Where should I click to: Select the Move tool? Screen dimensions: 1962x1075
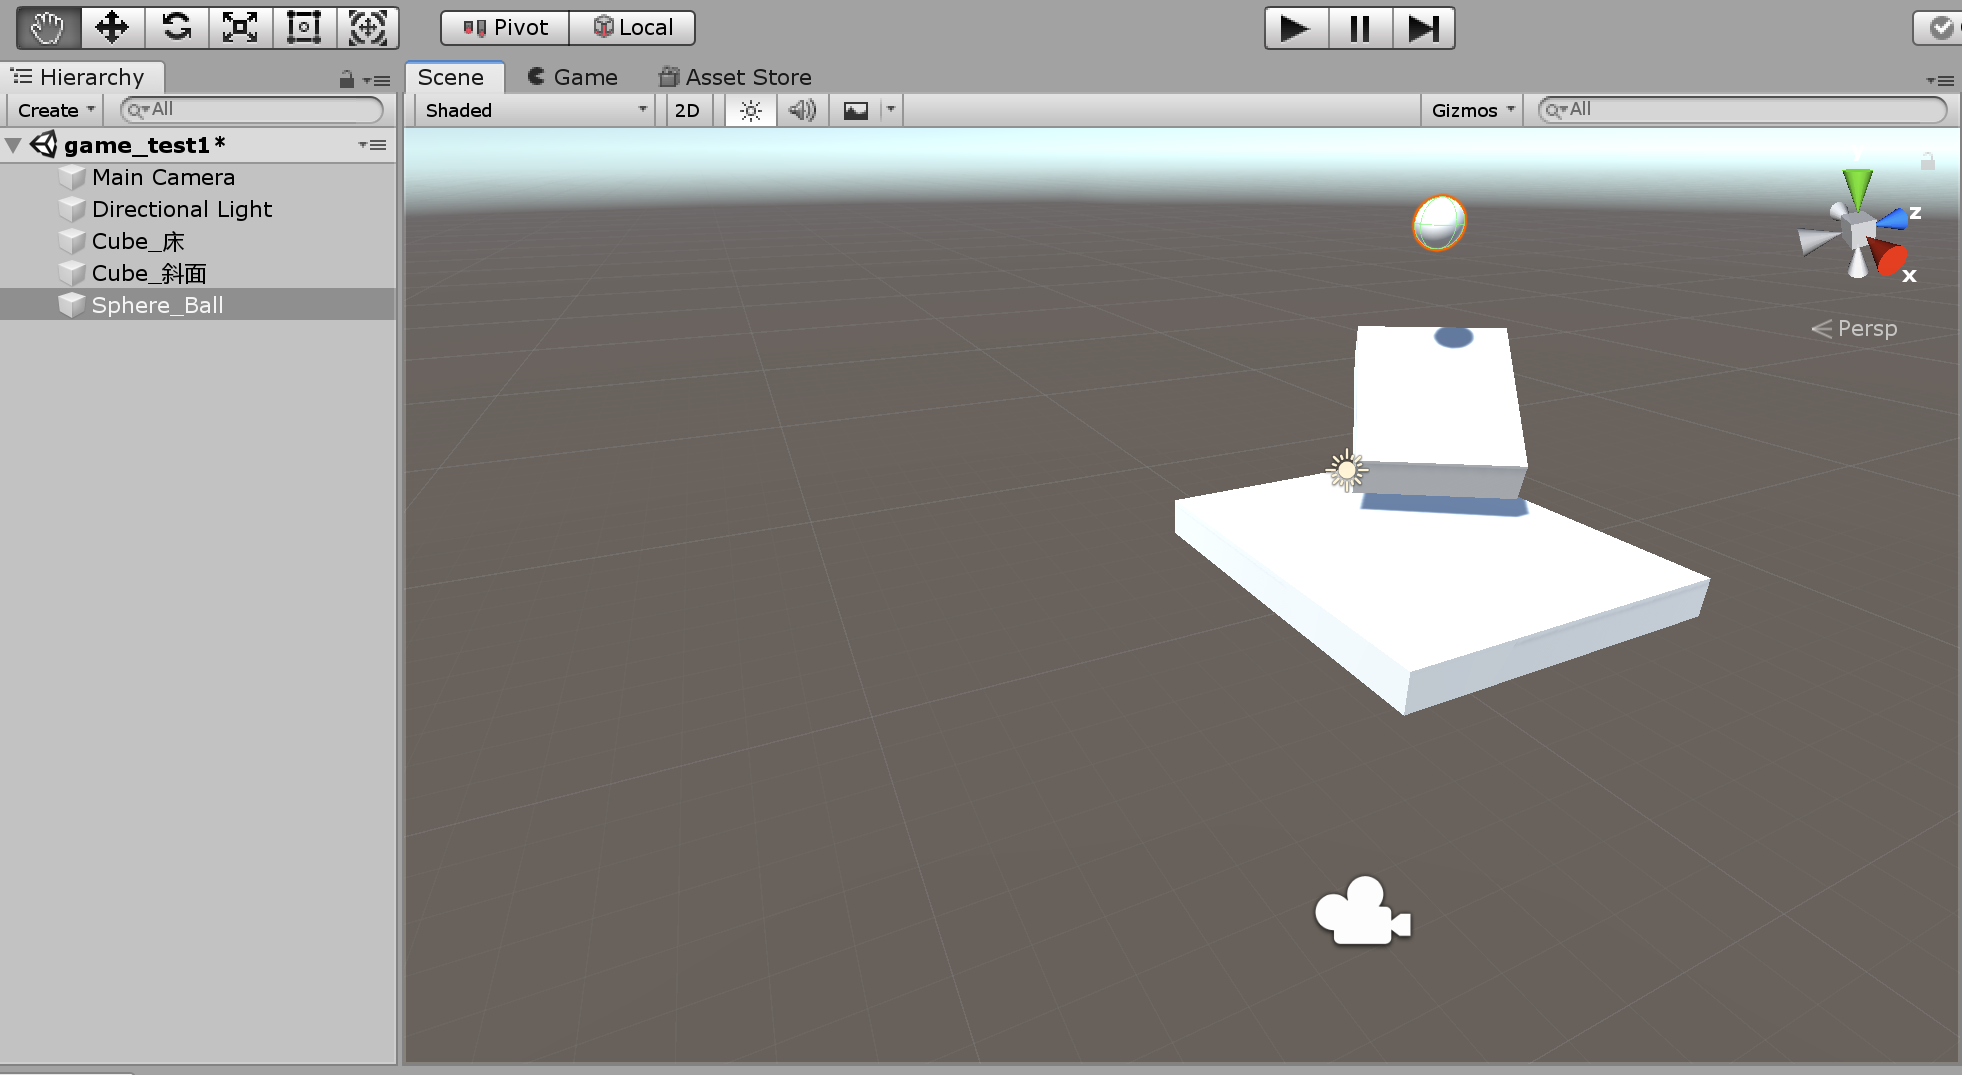point(111,27)
